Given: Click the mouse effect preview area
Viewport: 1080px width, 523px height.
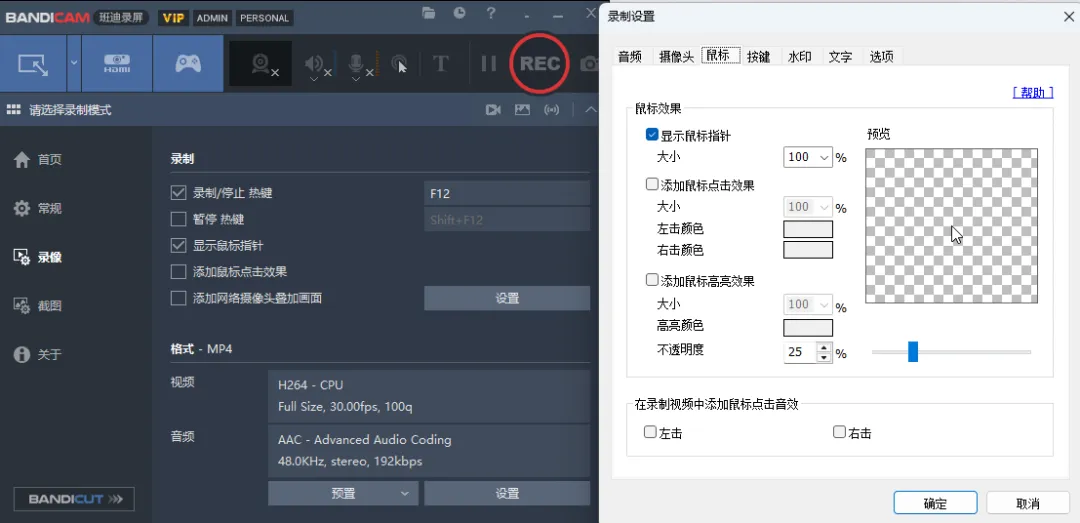Looking at the screenshot, I should click(x=951, y=226).
